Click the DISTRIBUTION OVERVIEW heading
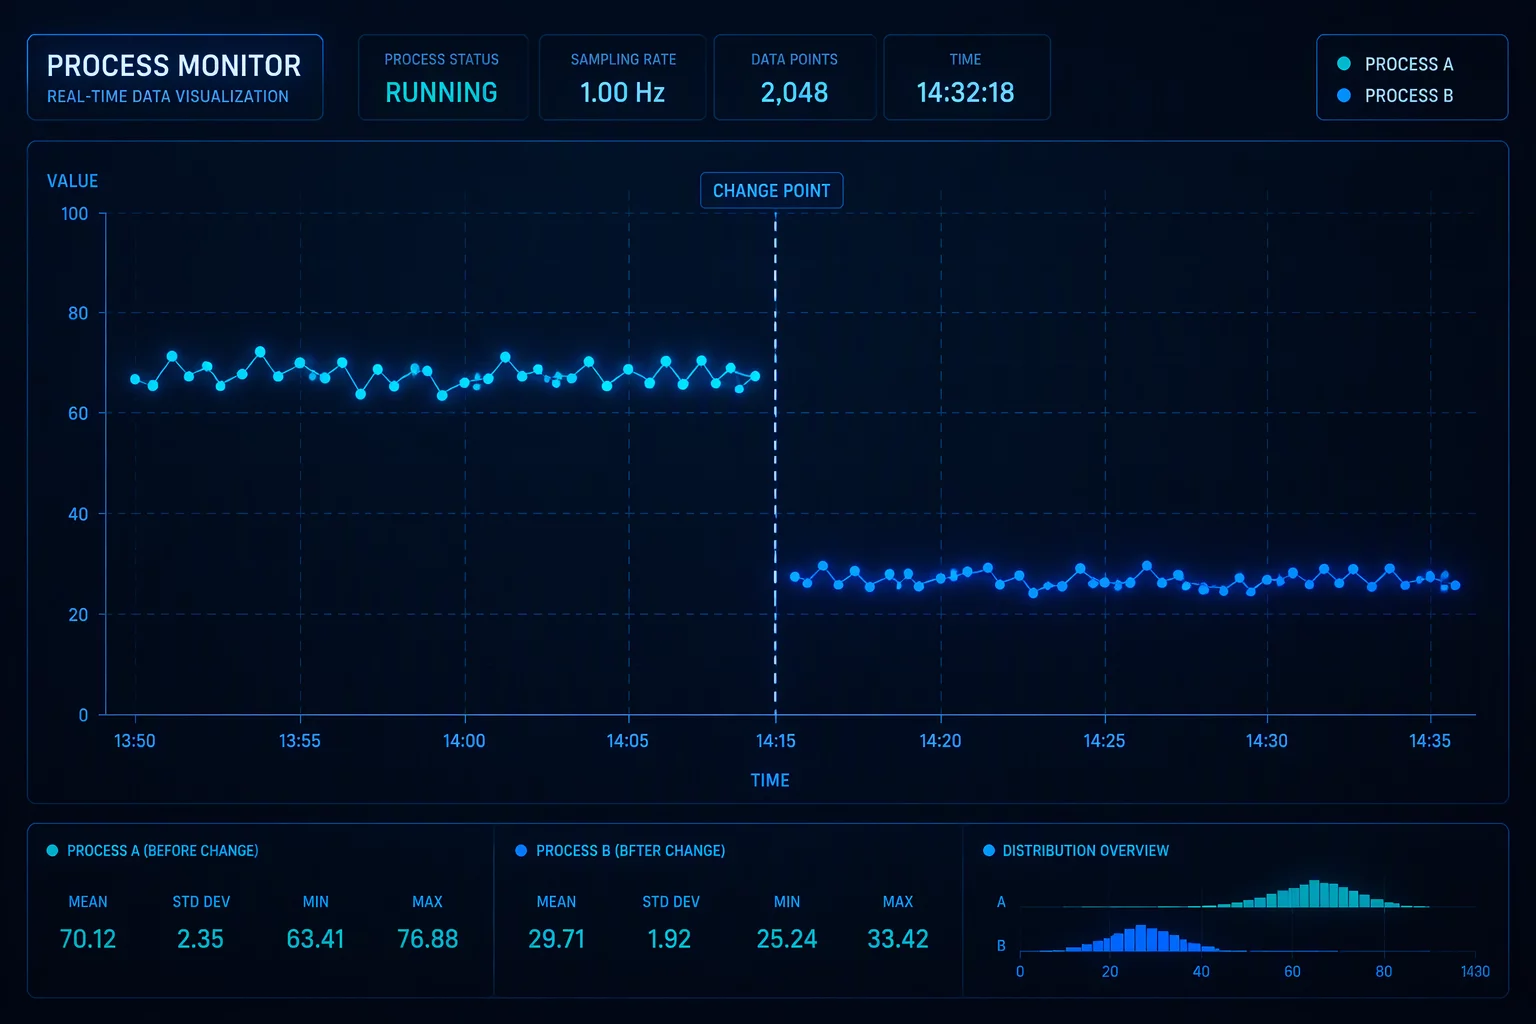1536x1024 pixels. pyautogui.click(x=1085, y=851)
